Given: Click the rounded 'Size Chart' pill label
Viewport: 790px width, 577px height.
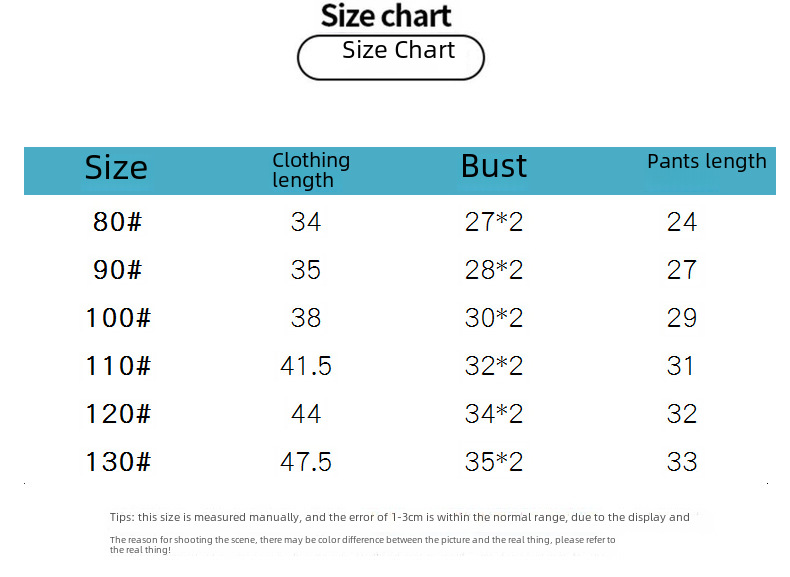Looking at the screenshot, I should tap(391, 57).
